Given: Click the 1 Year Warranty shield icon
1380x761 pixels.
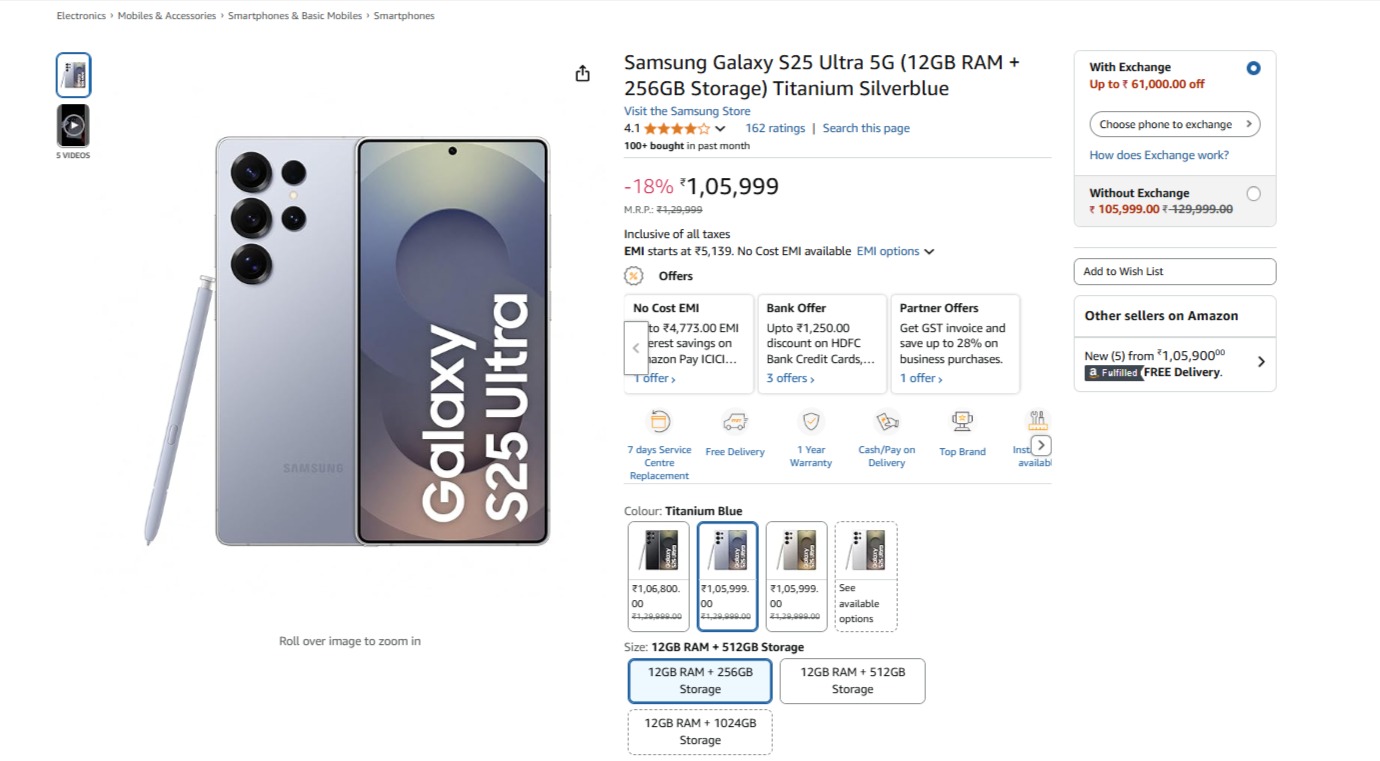Looking at the screenshot, I should 811,422.
